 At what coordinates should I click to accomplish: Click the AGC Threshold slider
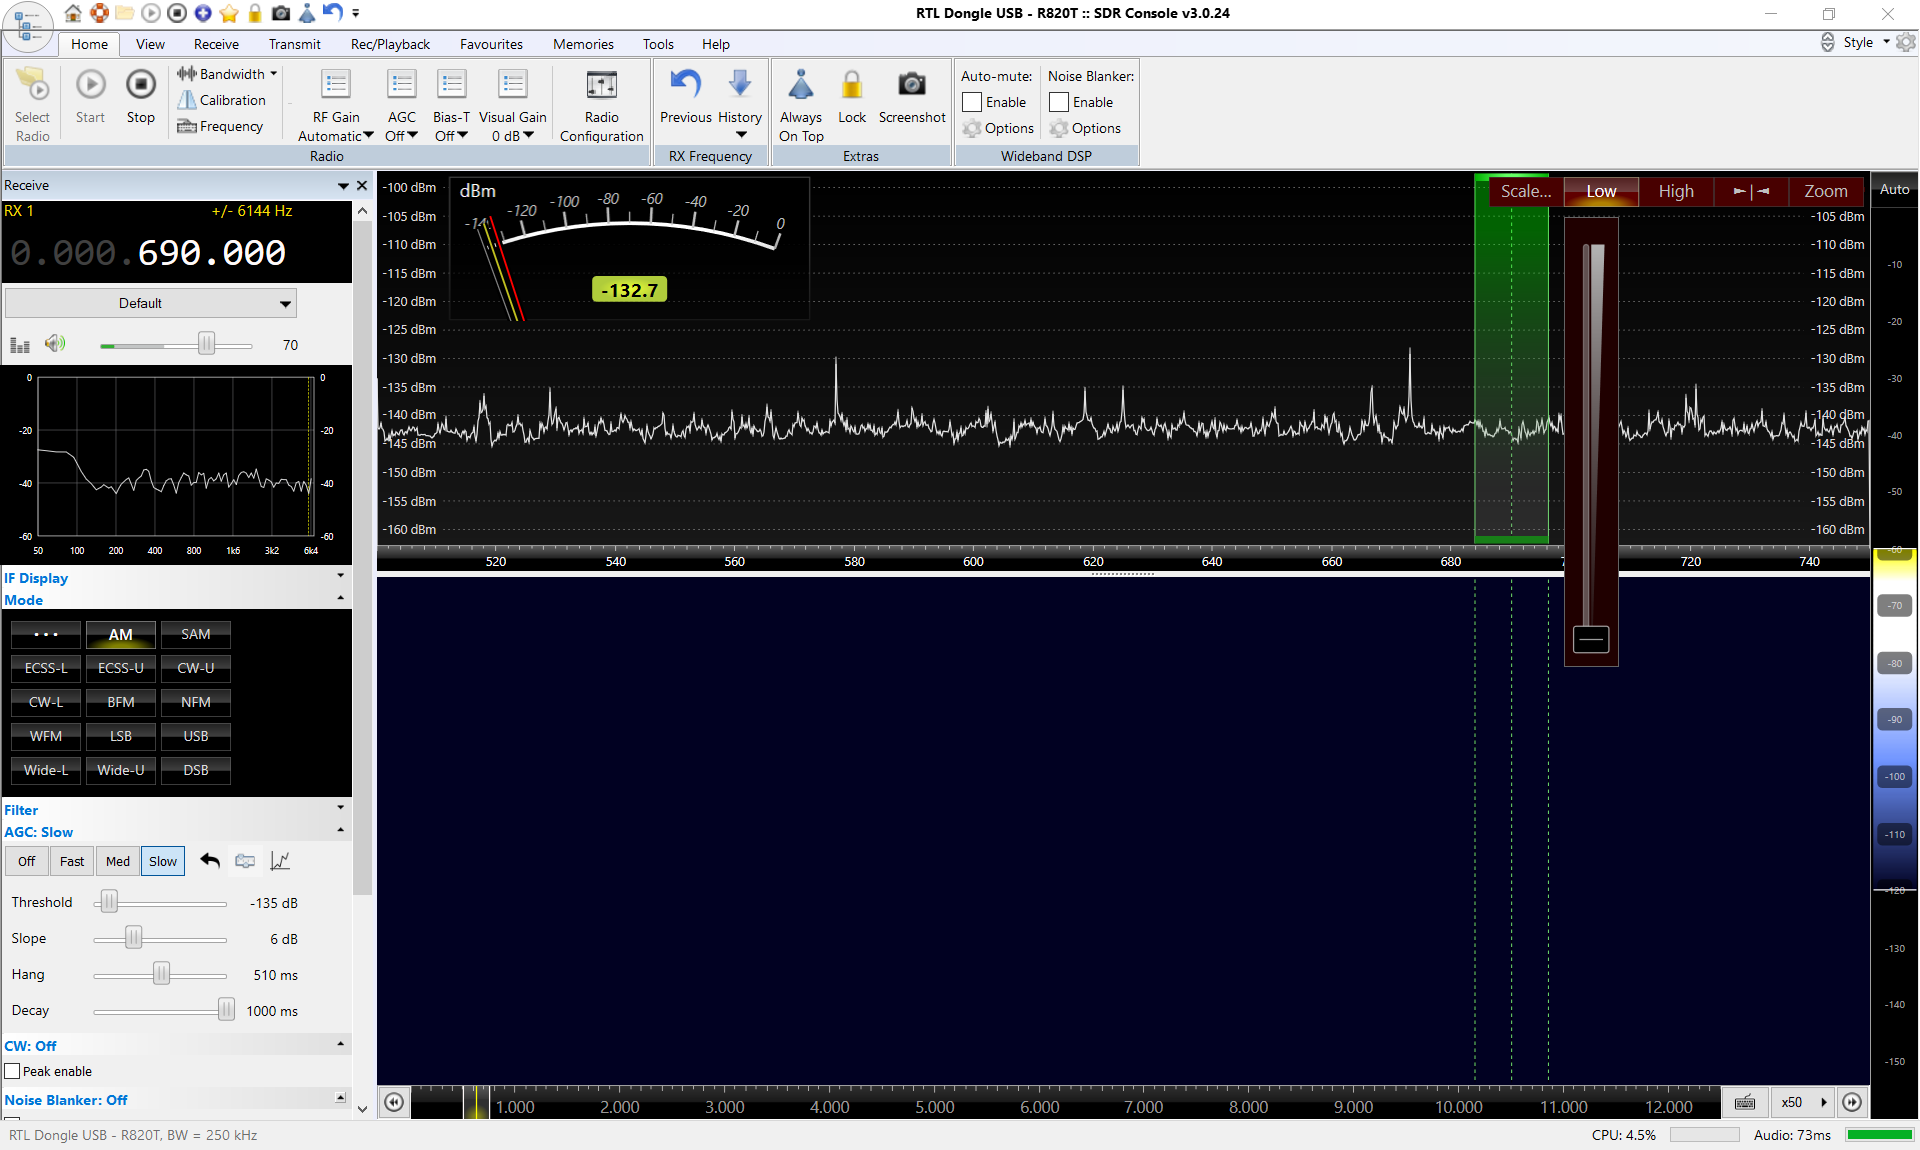pos(110,903)
